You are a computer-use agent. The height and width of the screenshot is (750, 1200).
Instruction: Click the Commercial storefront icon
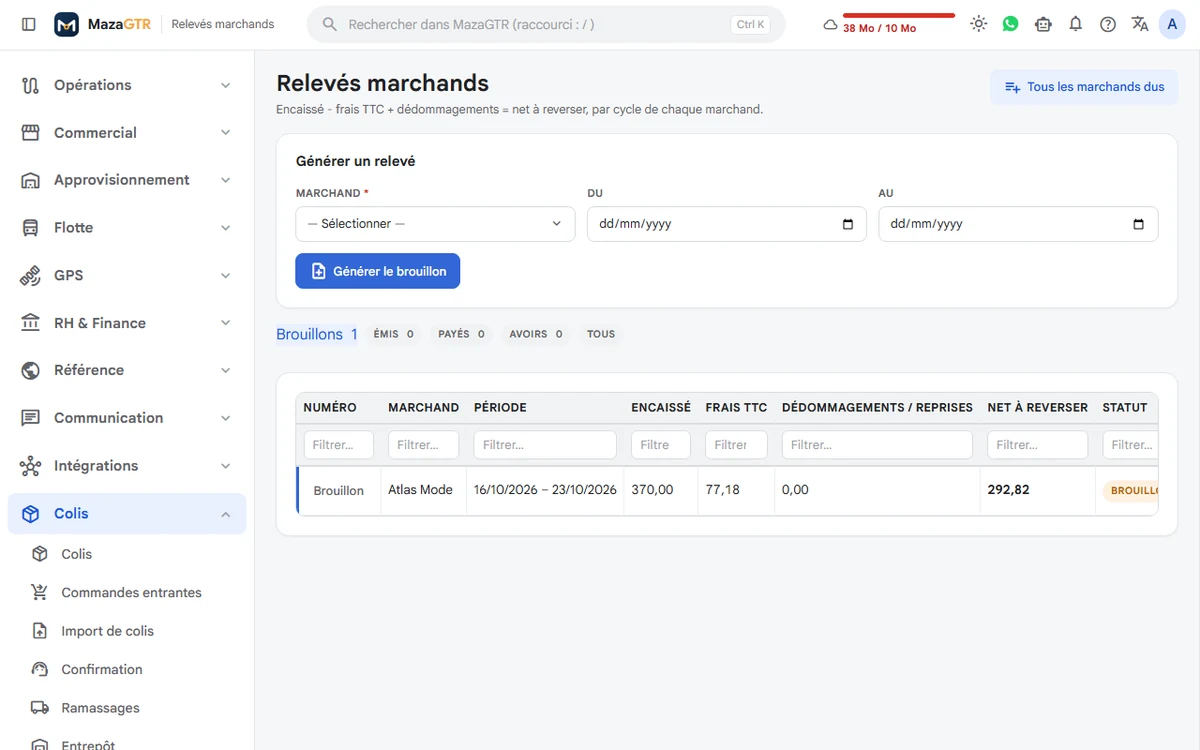click(x=30, y=132)
